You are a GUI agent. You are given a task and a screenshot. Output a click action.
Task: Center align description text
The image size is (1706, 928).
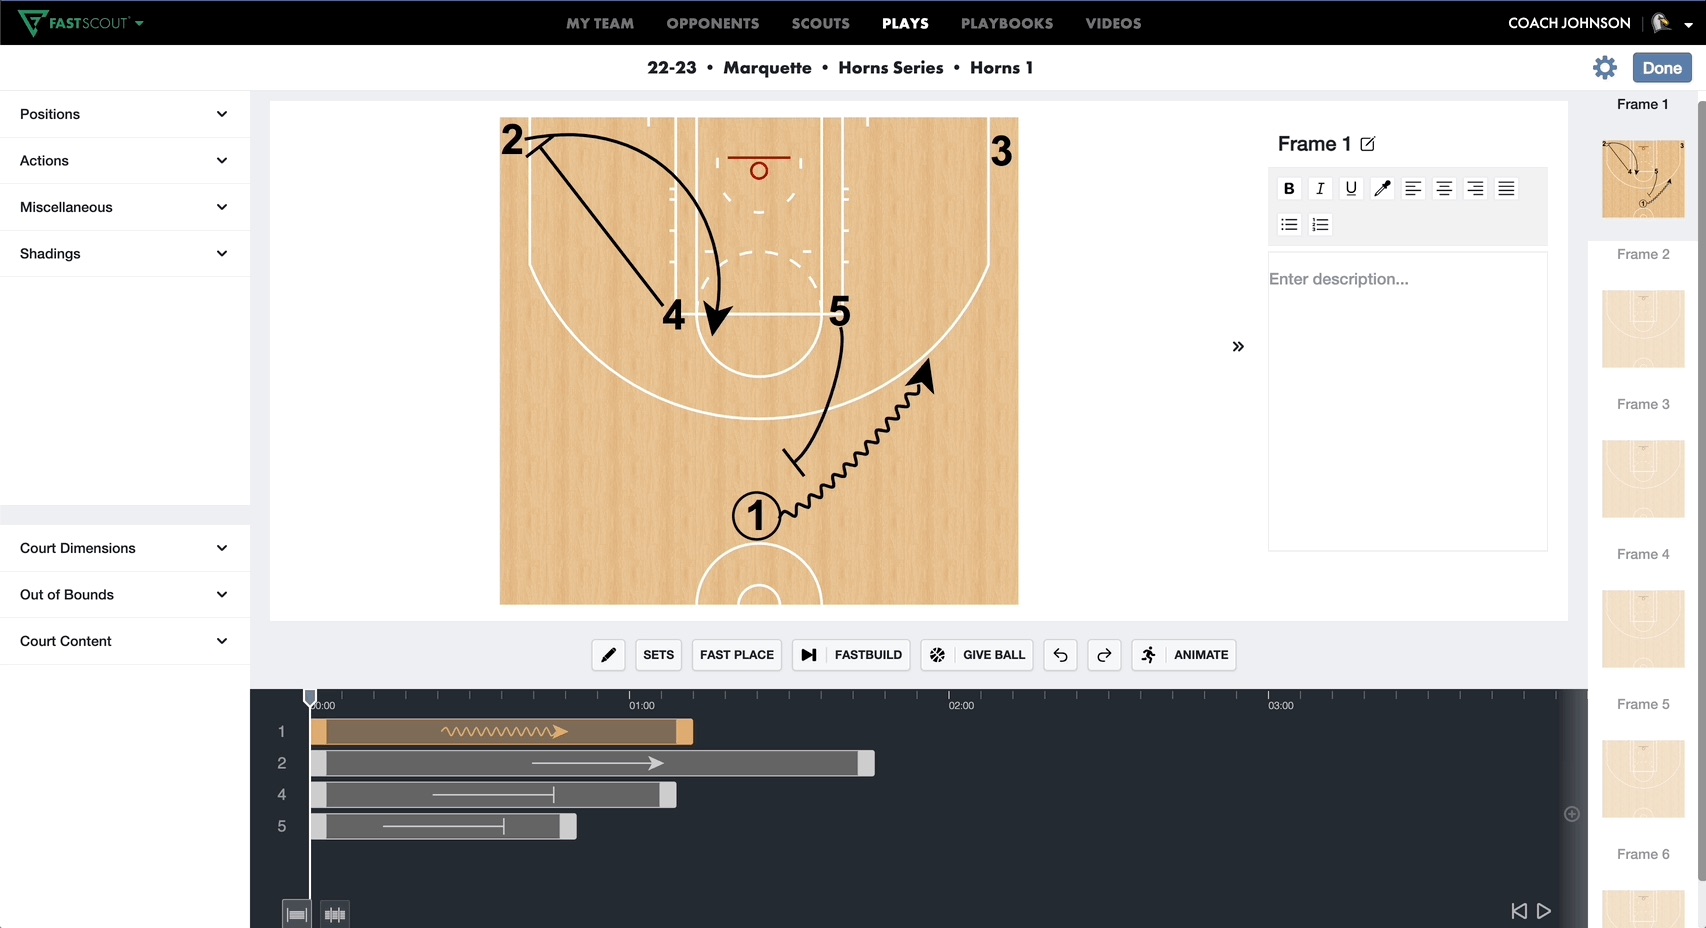point(1444,188)
